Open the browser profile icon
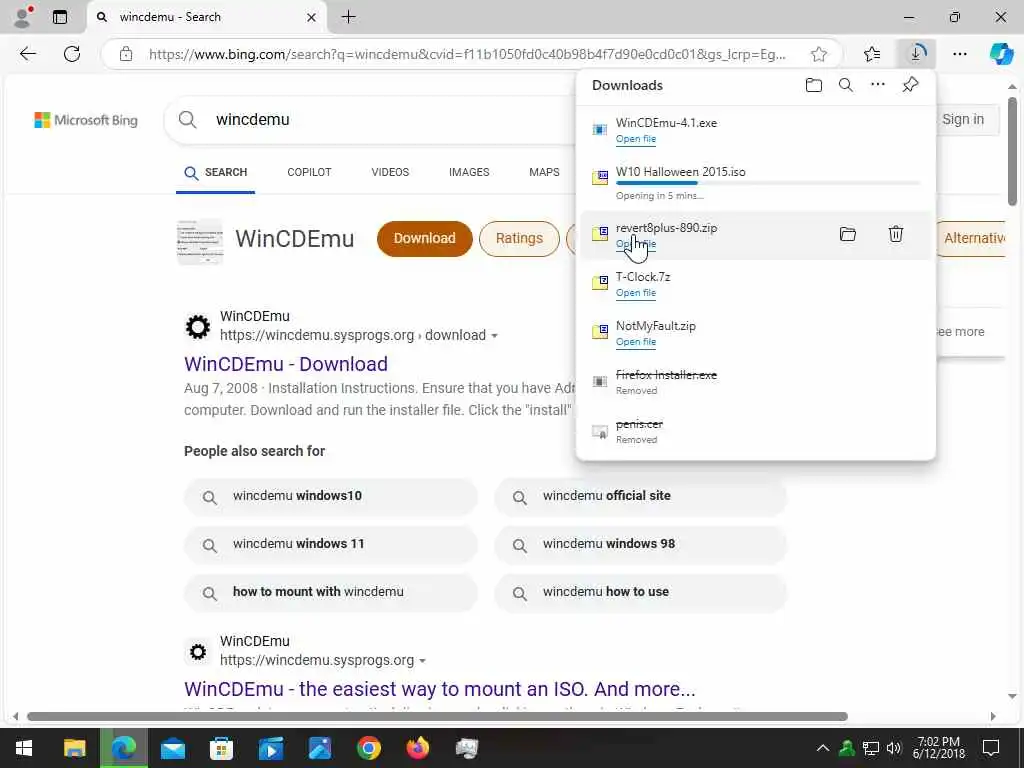Viewport: 1024px width, 768px height. (x=23, y=17)
